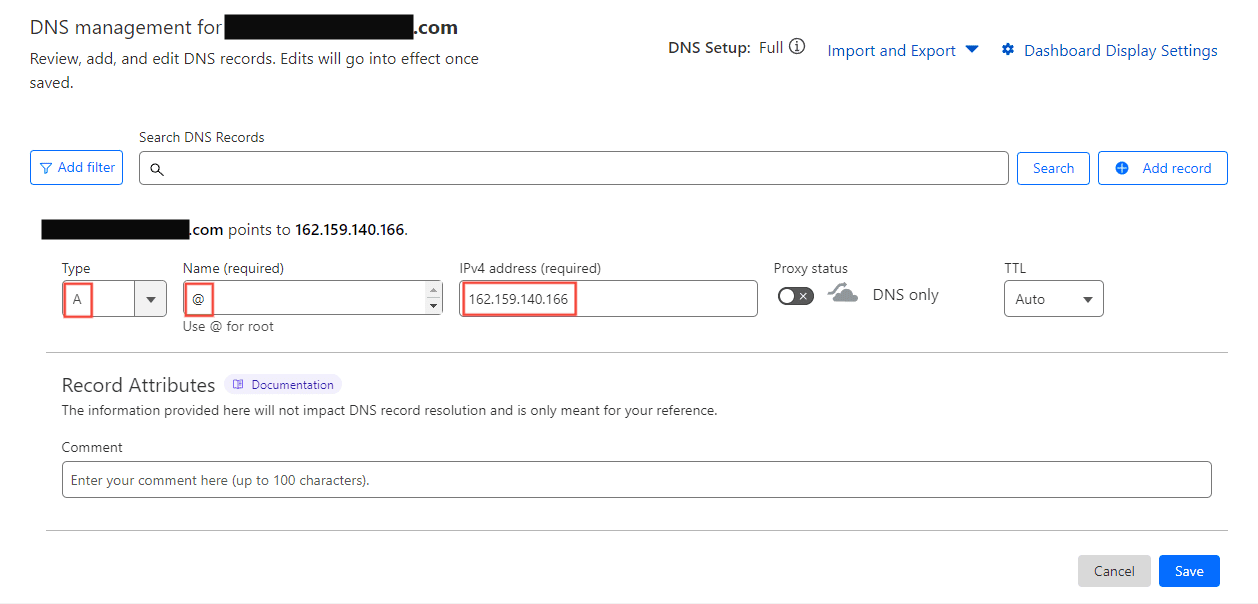Open Dashboard Display Settings
The image size is (1258, 604).
pyautogui.click(x=1120, y=51)
